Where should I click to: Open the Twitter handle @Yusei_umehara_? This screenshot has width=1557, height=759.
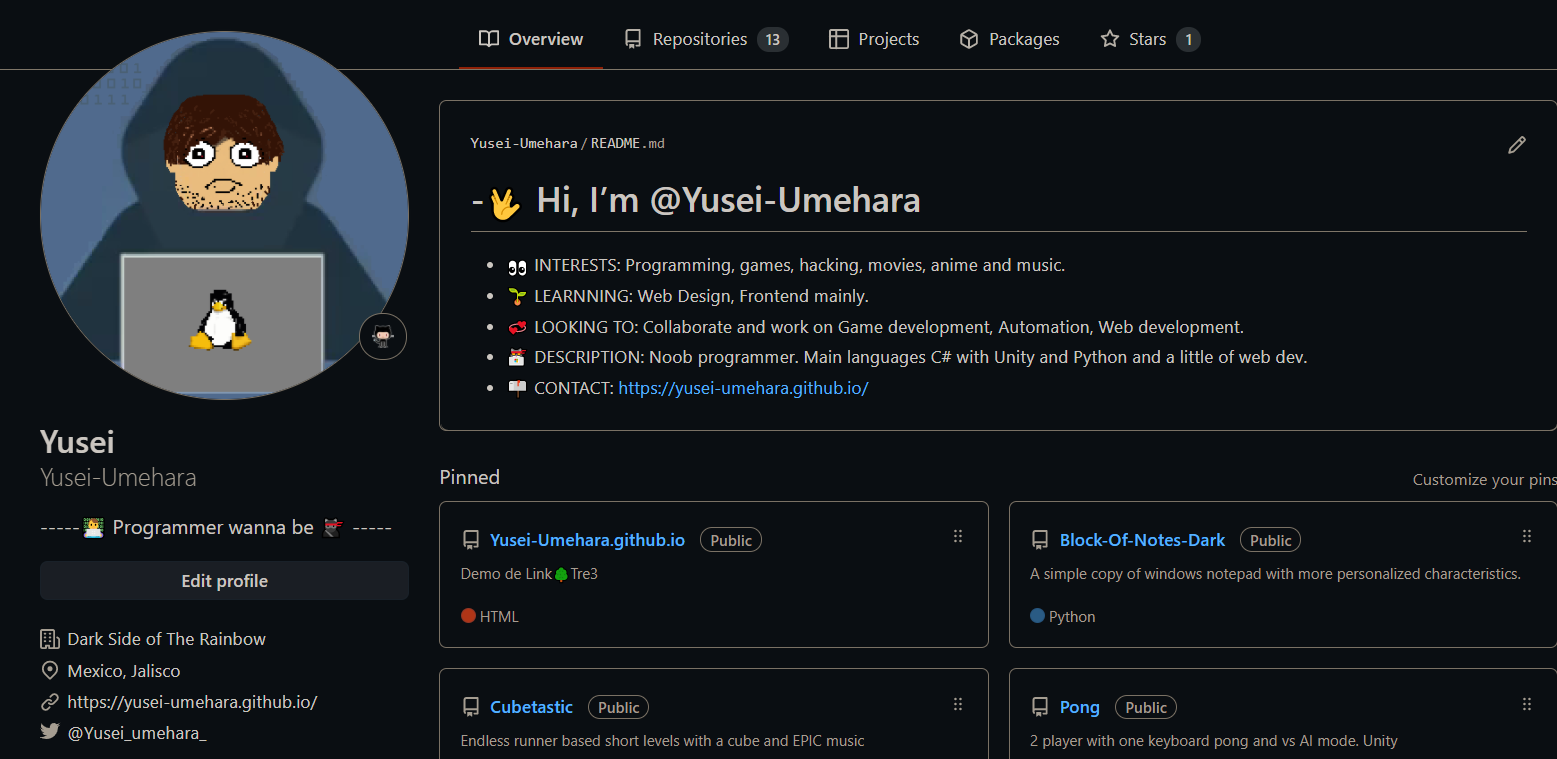[137, 733]
